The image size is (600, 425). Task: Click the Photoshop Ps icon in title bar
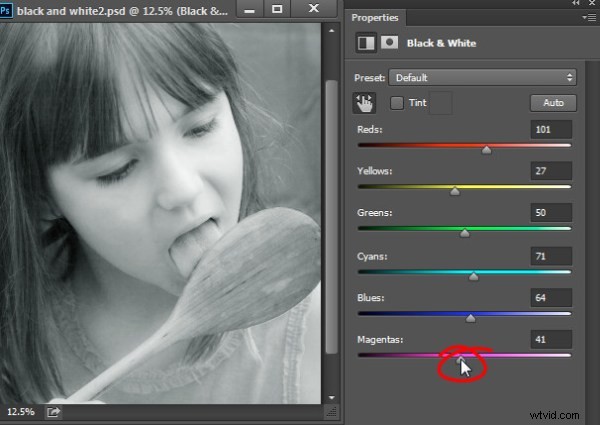pos(5,10)
